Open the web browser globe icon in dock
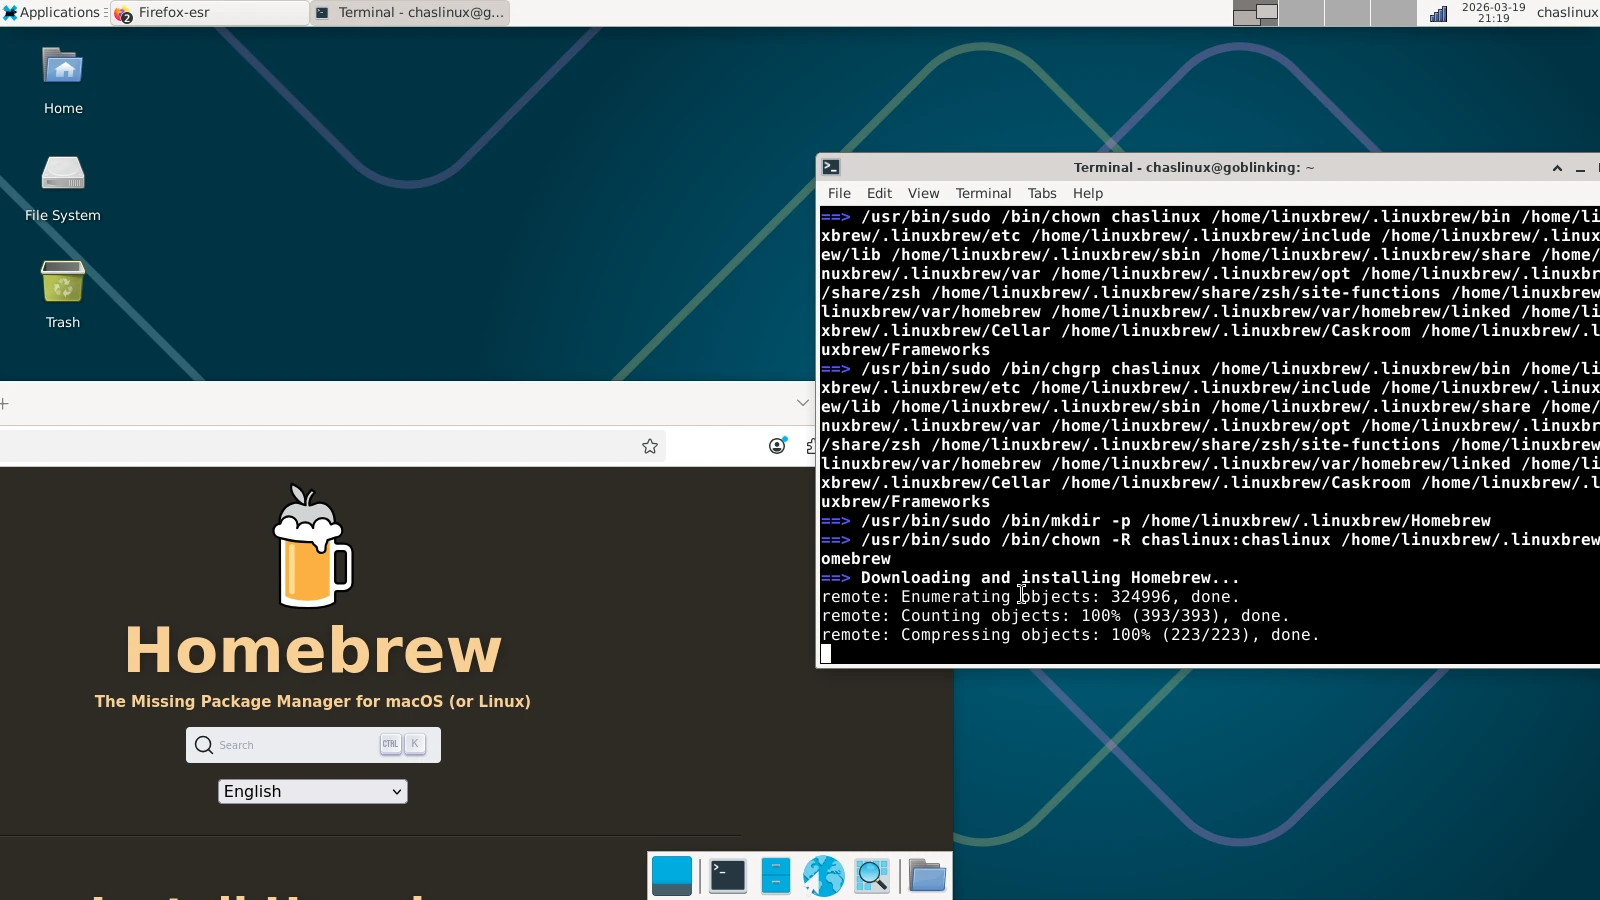 tap(824, 876)
